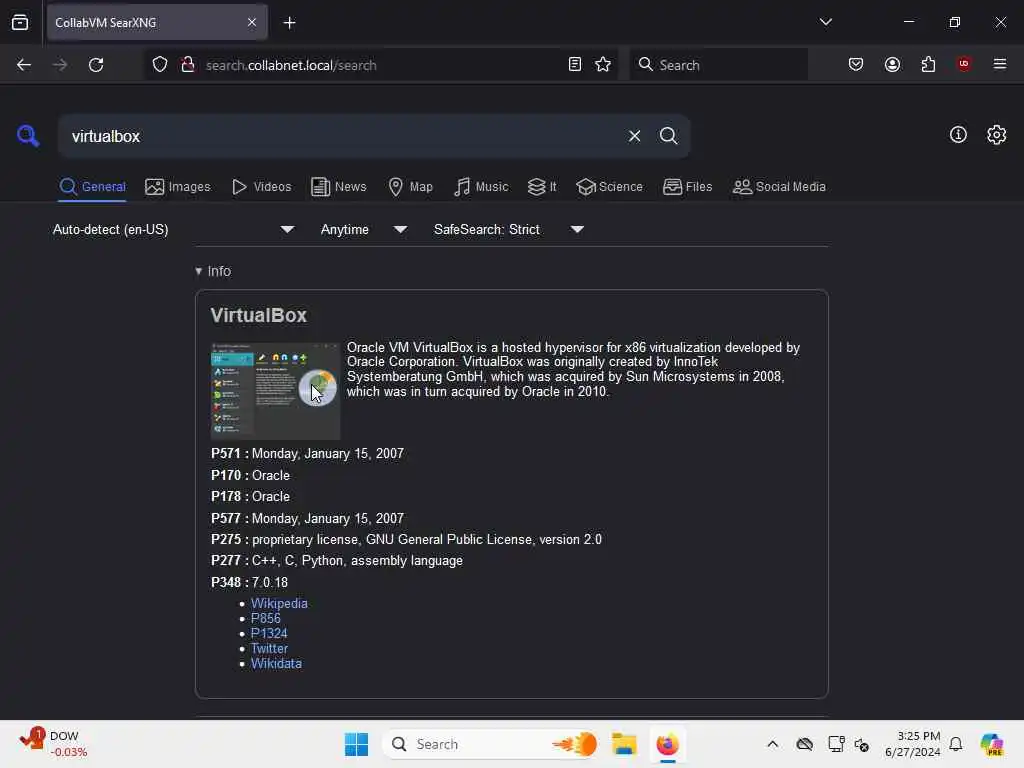Open DOW stocks widget

click(x=54, y=744)
